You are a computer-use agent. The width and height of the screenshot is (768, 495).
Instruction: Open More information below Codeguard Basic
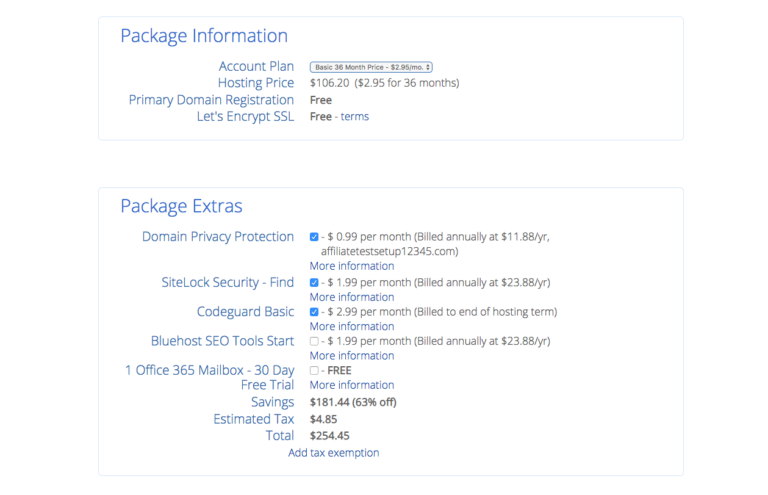[351, 326]
